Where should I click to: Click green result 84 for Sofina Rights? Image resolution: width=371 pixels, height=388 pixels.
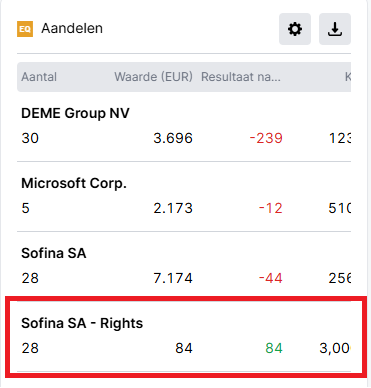pyautogui.click(x=274, y=348)
